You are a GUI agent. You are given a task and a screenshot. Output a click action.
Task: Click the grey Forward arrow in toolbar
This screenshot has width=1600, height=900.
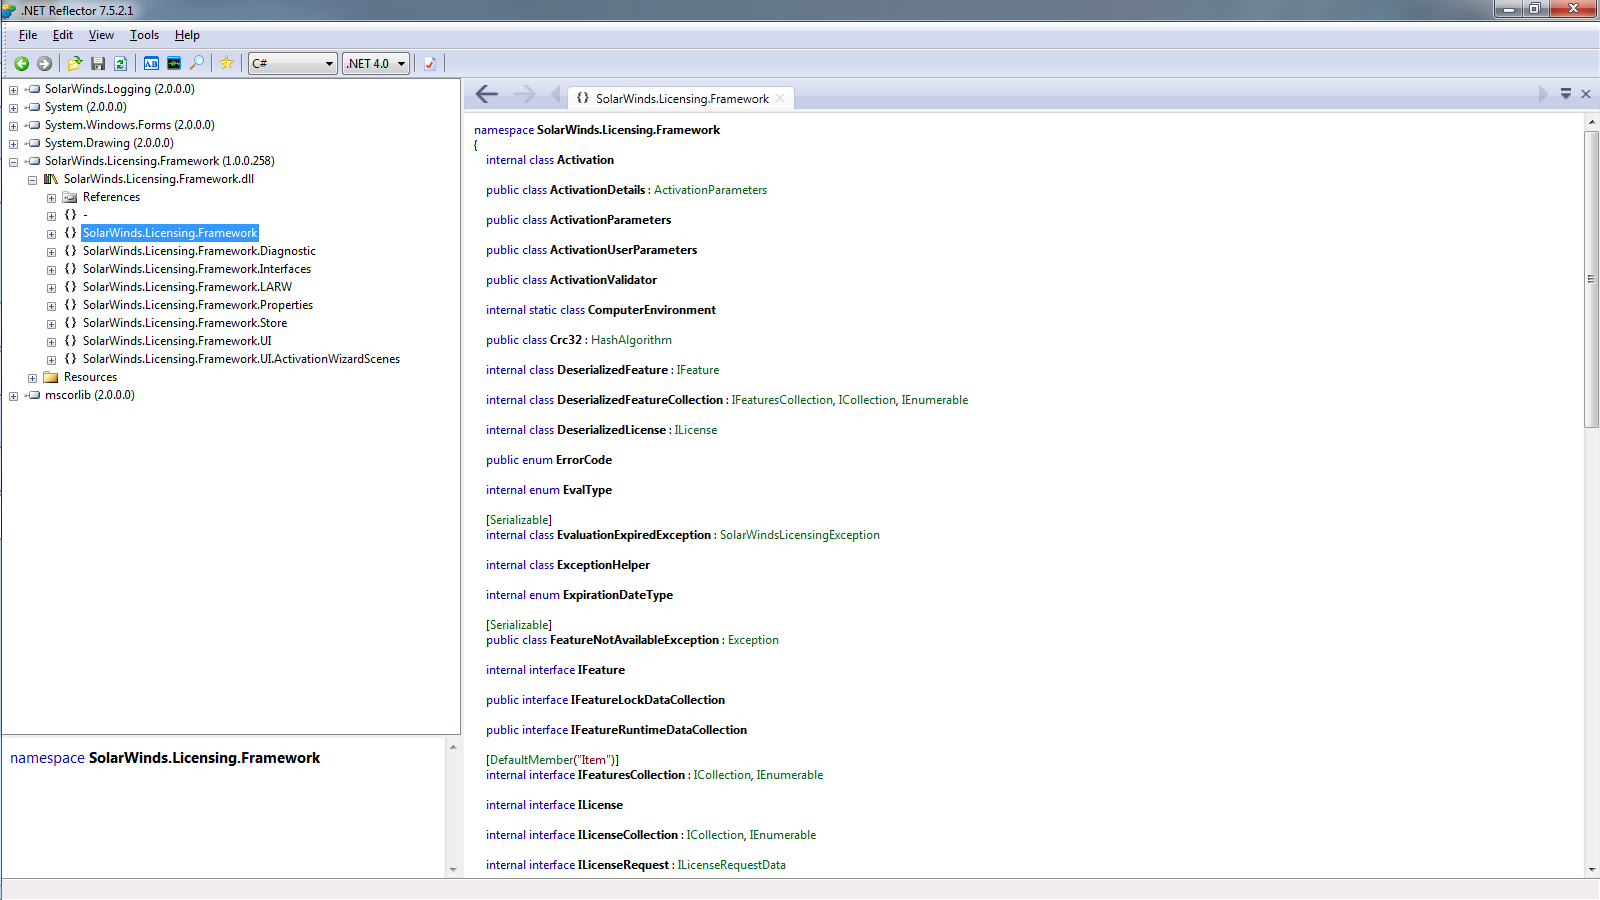(x=44, y=63)
